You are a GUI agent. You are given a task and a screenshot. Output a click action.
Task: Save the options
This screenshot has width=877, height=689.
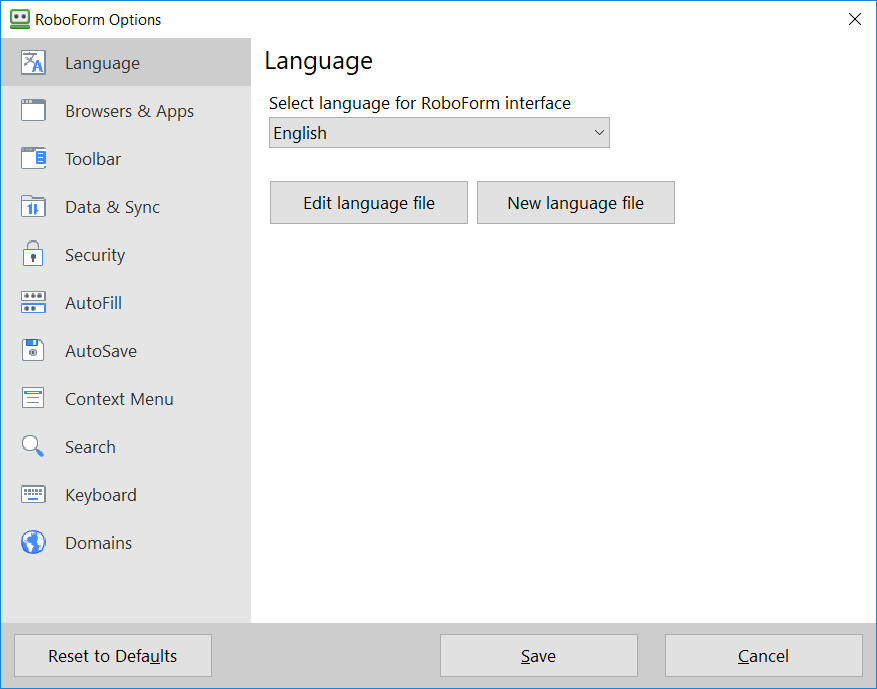[x=539, y=655]
